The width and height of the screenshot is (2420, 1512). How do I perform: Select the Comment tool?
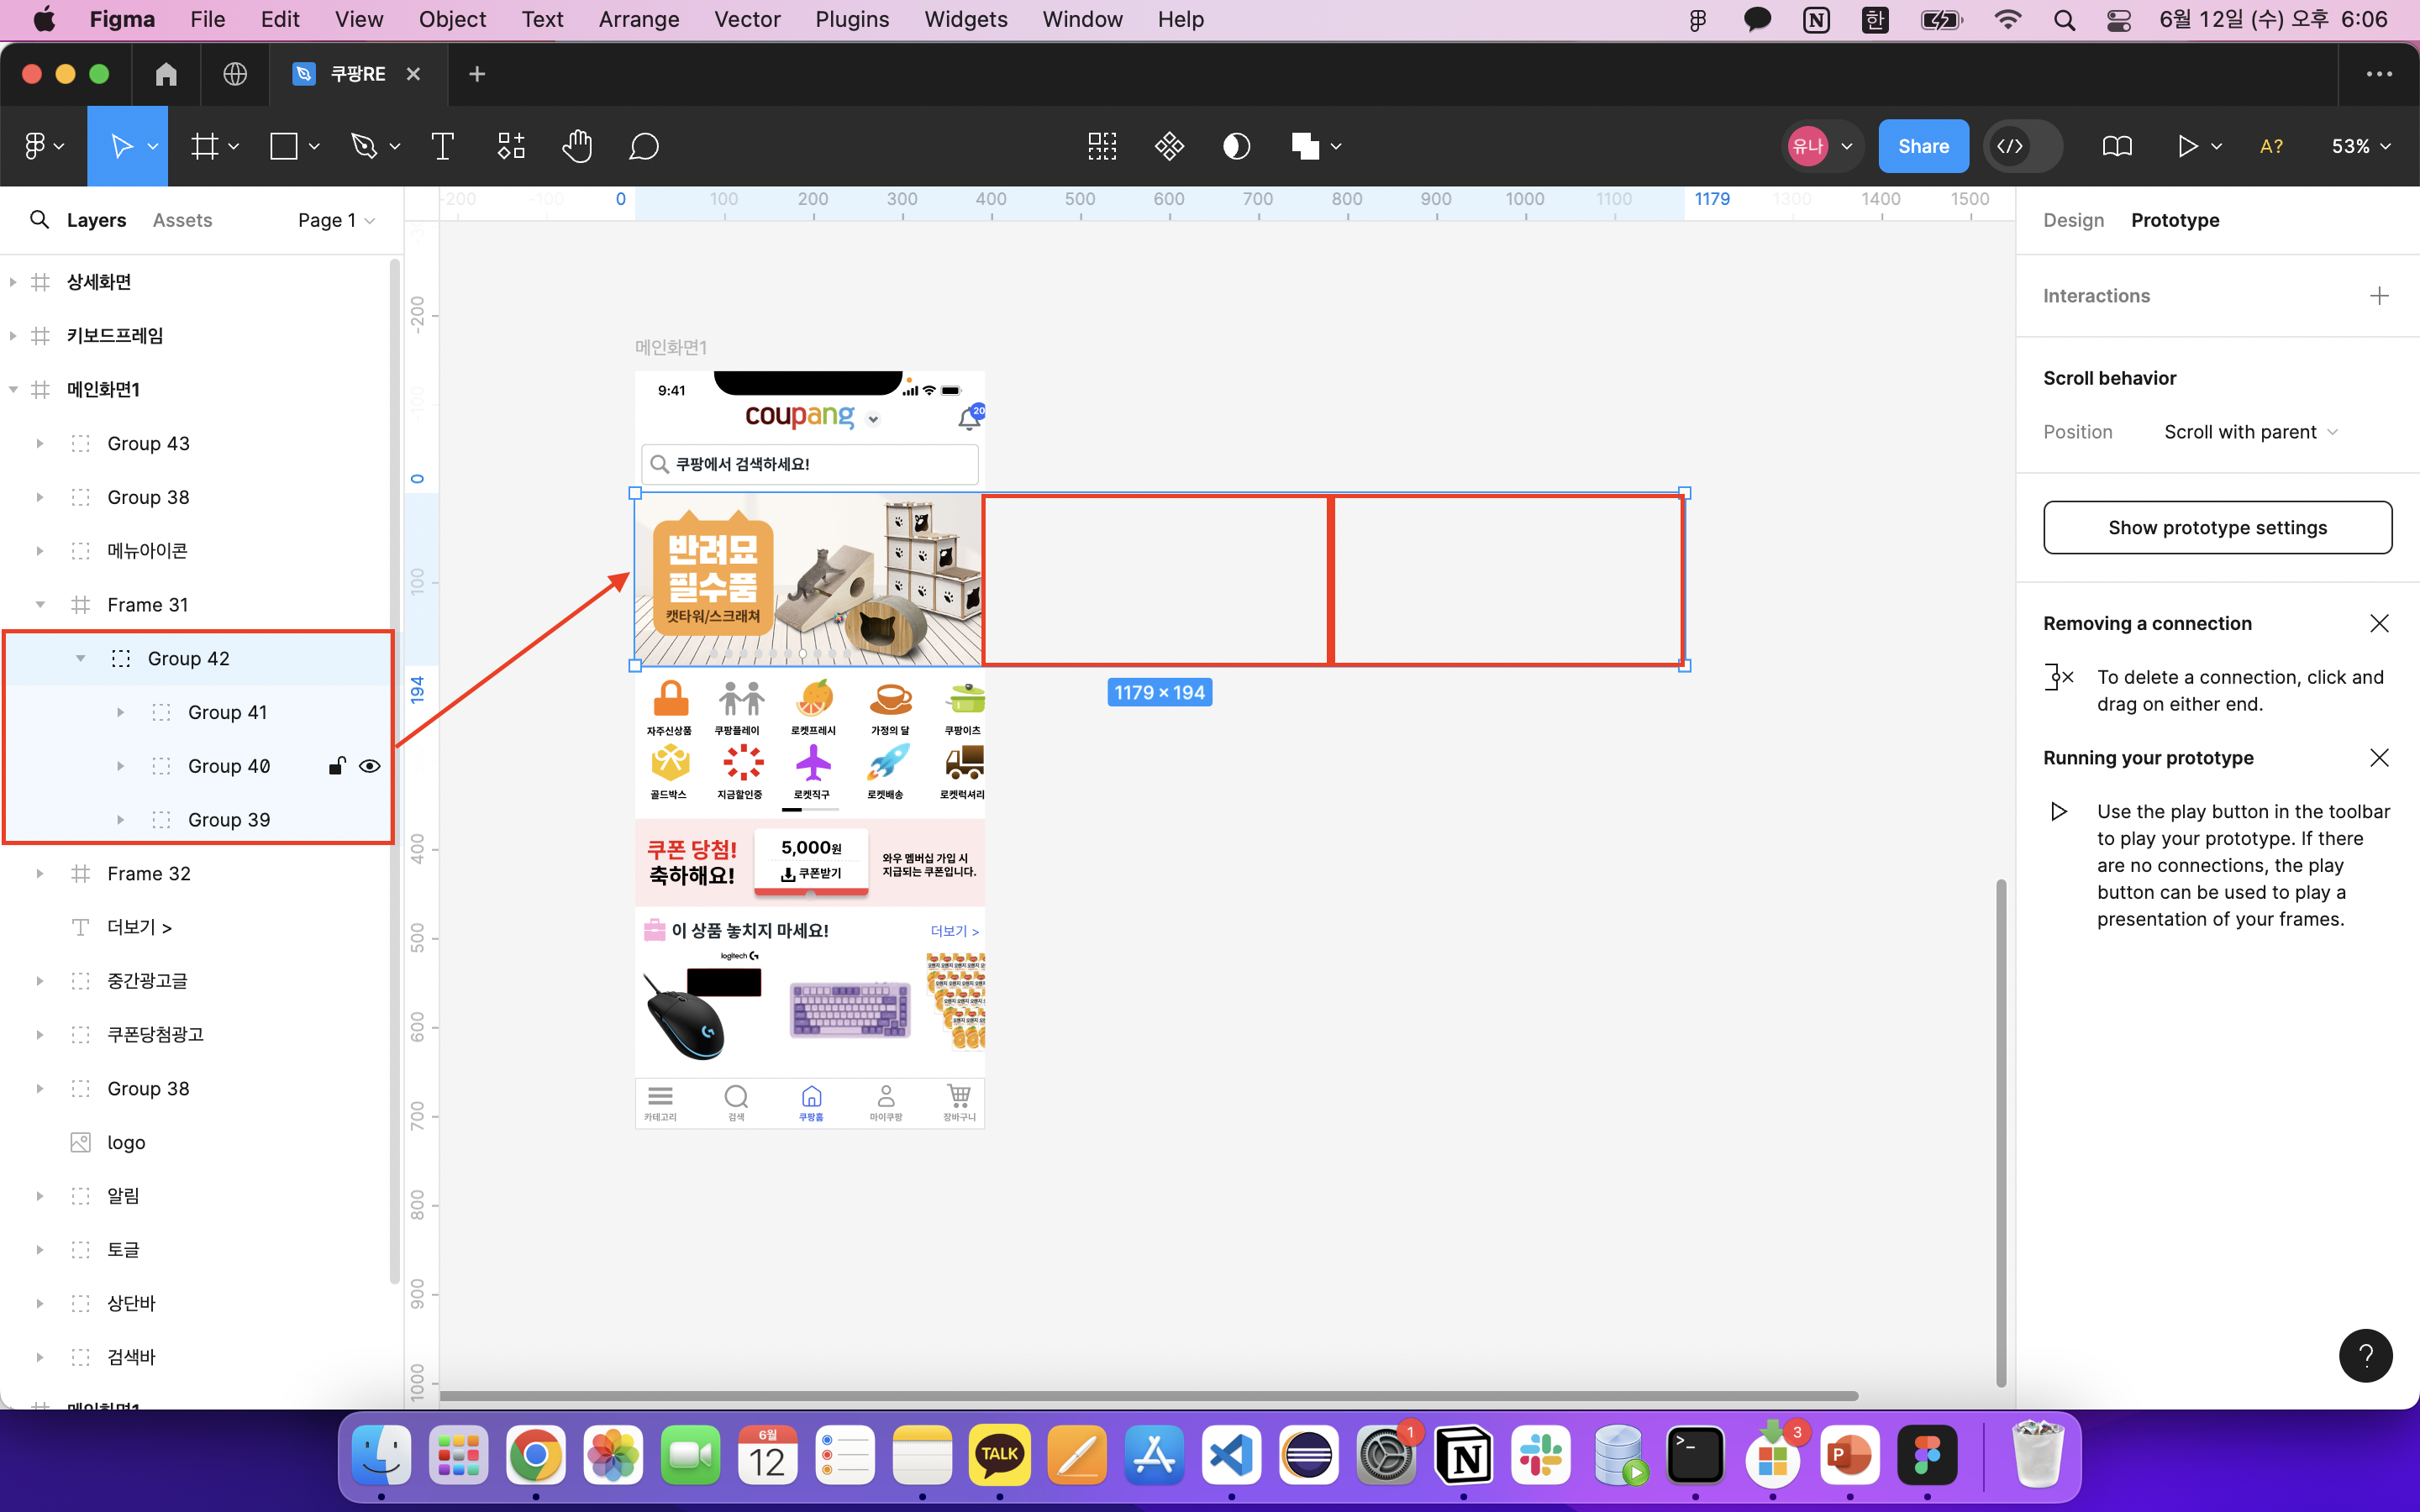[x=643, y=147]
